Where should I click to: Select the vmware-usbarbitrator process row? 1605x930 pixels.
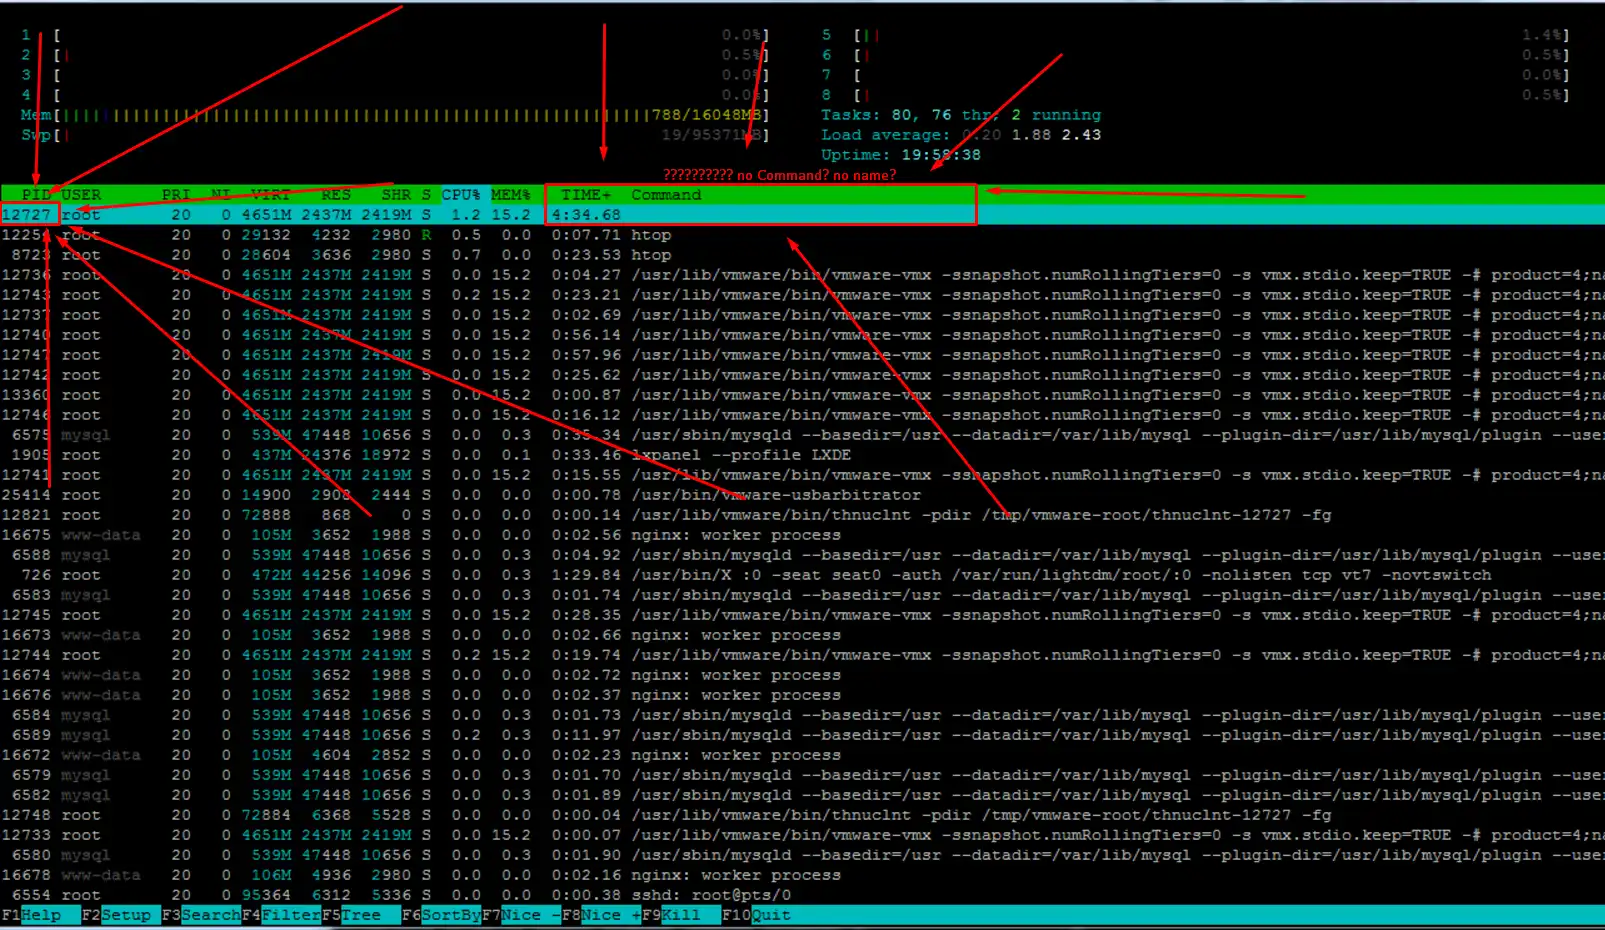[802, 495]
